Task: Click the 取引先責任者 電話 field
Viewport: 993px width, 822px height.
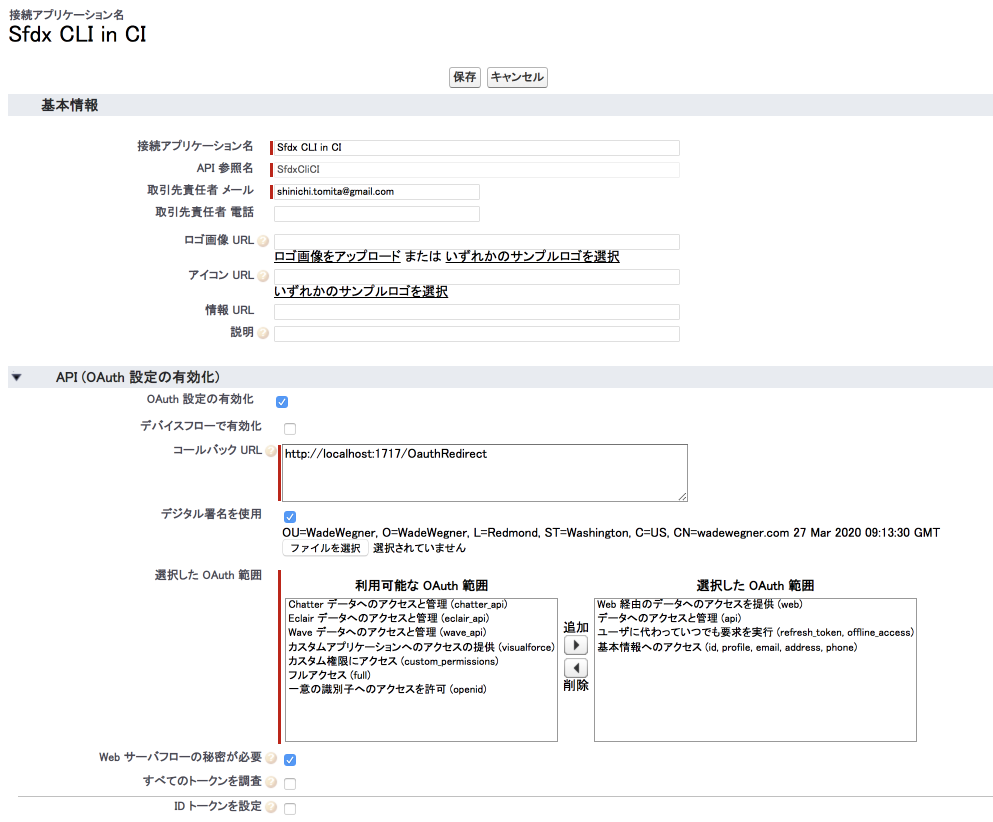Action: pyautogui.click(x=376, y=214)
